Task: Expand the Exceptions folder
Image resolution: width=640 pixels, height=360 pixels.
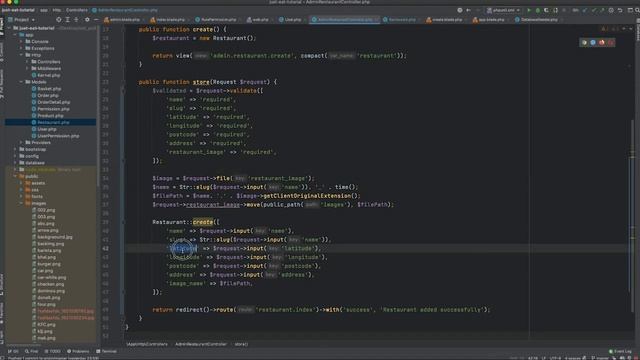Action: (21, 48)
